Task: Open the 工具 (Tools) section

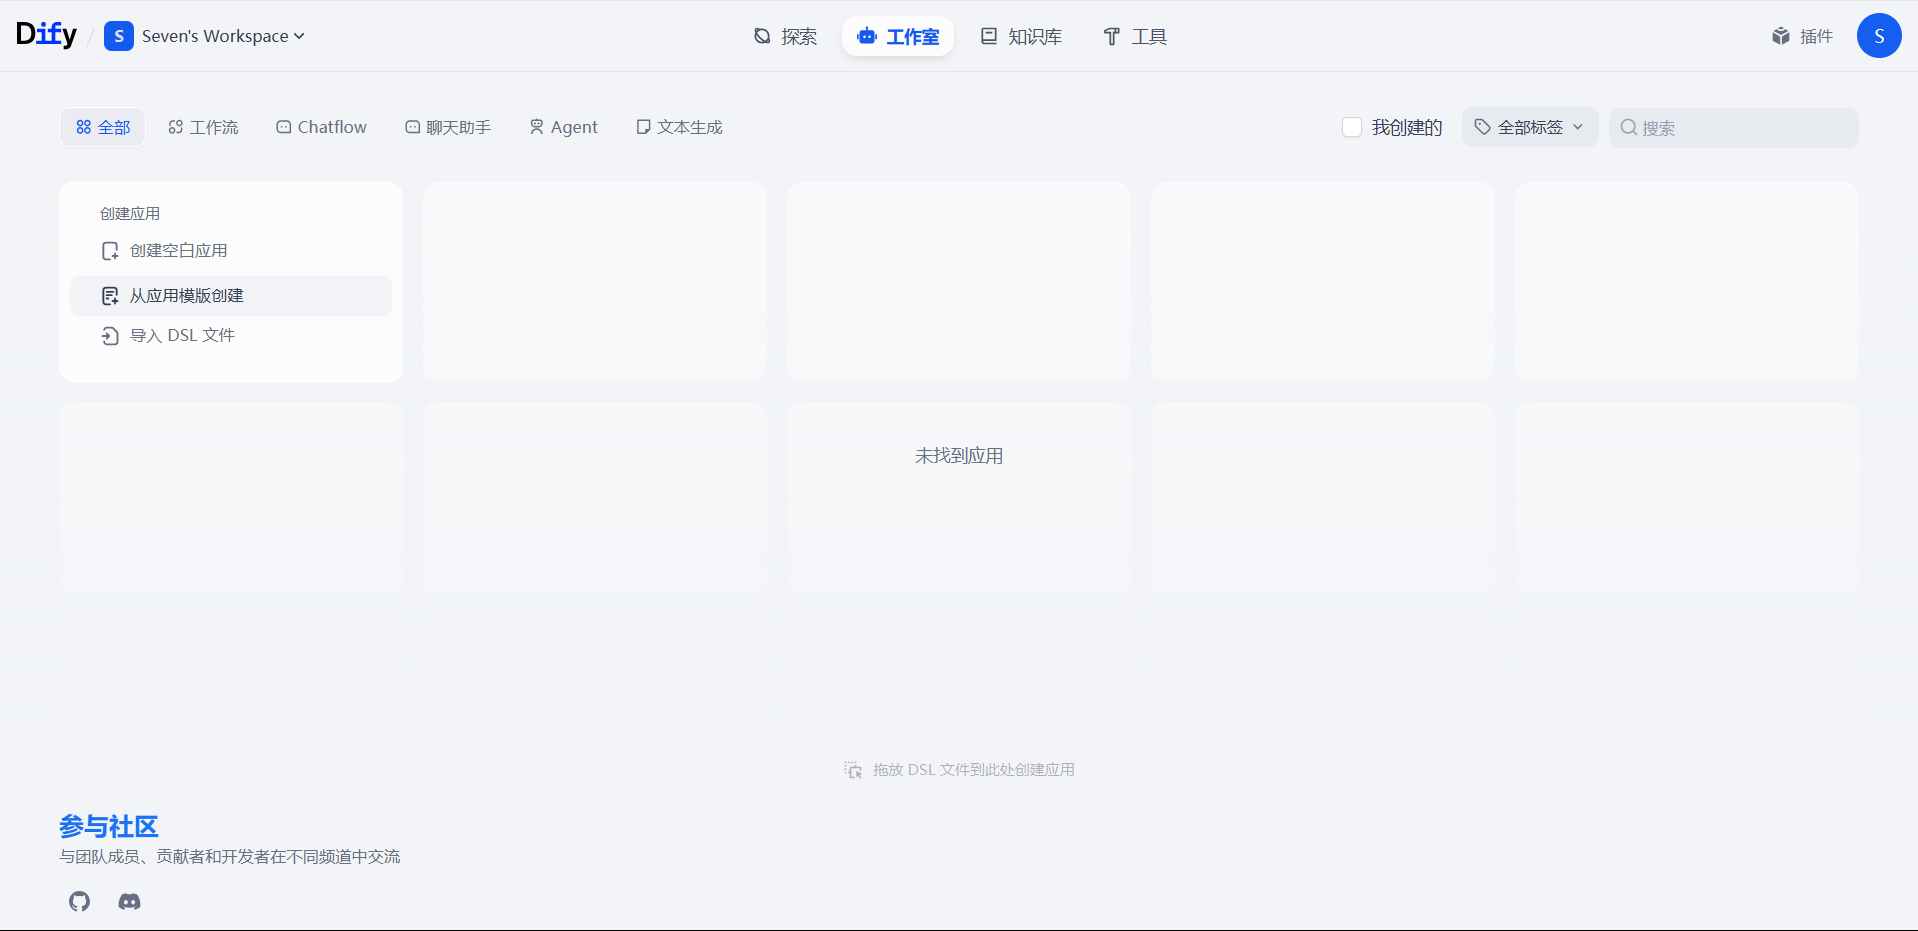Action: (1134, 36)
